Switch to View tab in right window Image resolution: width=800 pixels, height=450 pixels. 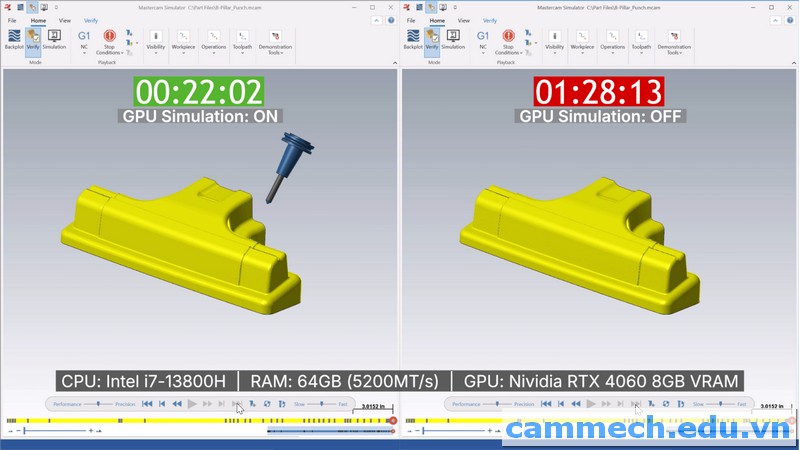(x=463, y=20)
